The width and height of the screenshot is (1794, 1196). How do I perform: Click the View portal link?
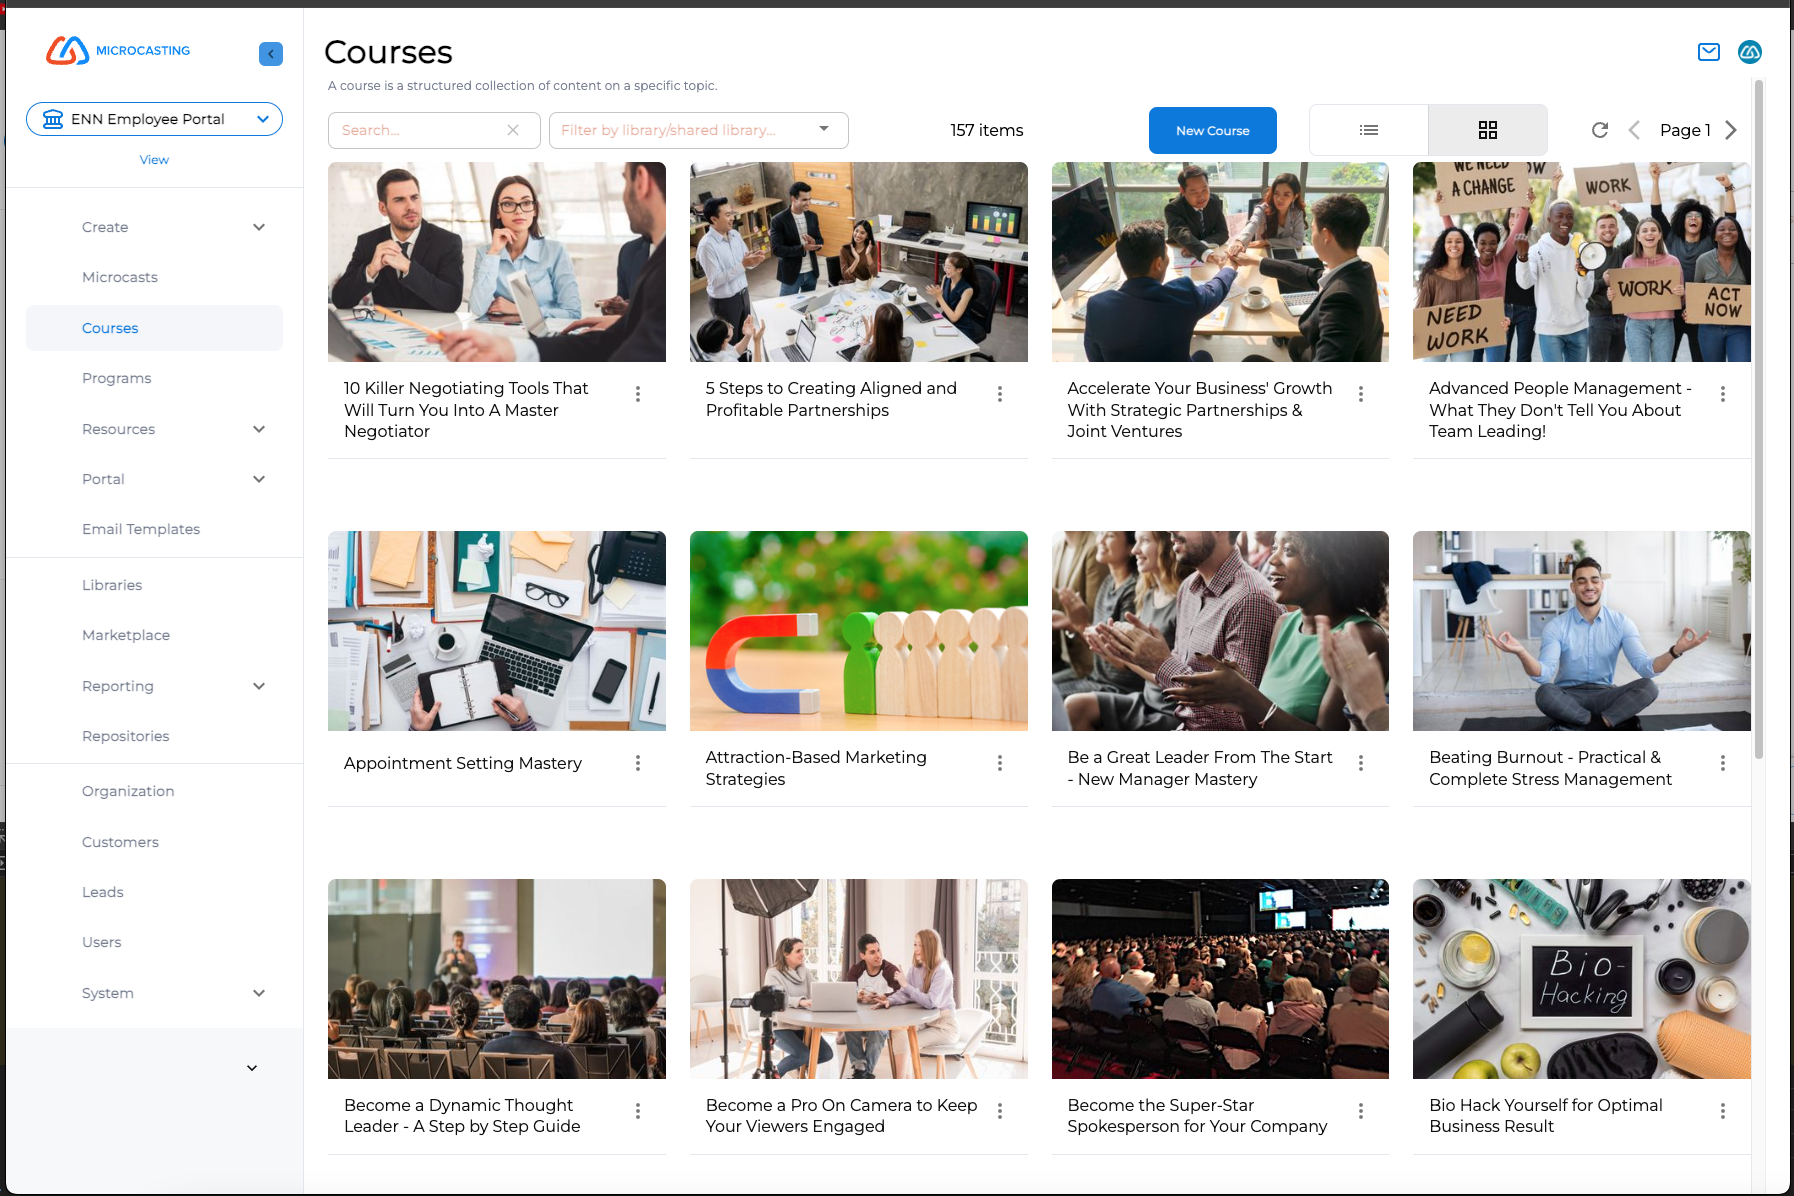(x=154, y=160)
